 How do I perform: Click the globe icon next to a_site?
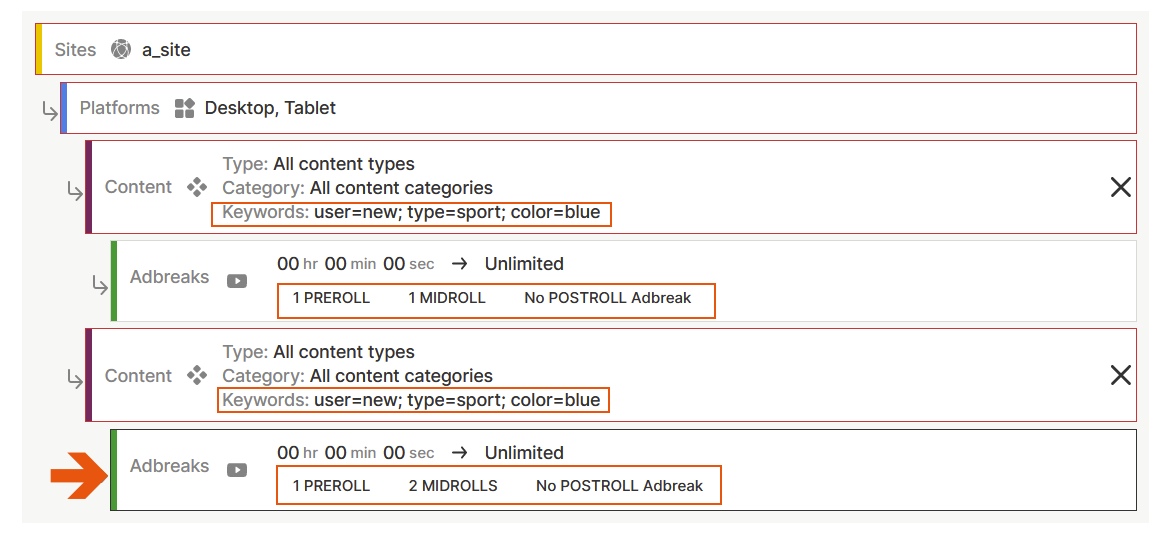pos(121,50)
